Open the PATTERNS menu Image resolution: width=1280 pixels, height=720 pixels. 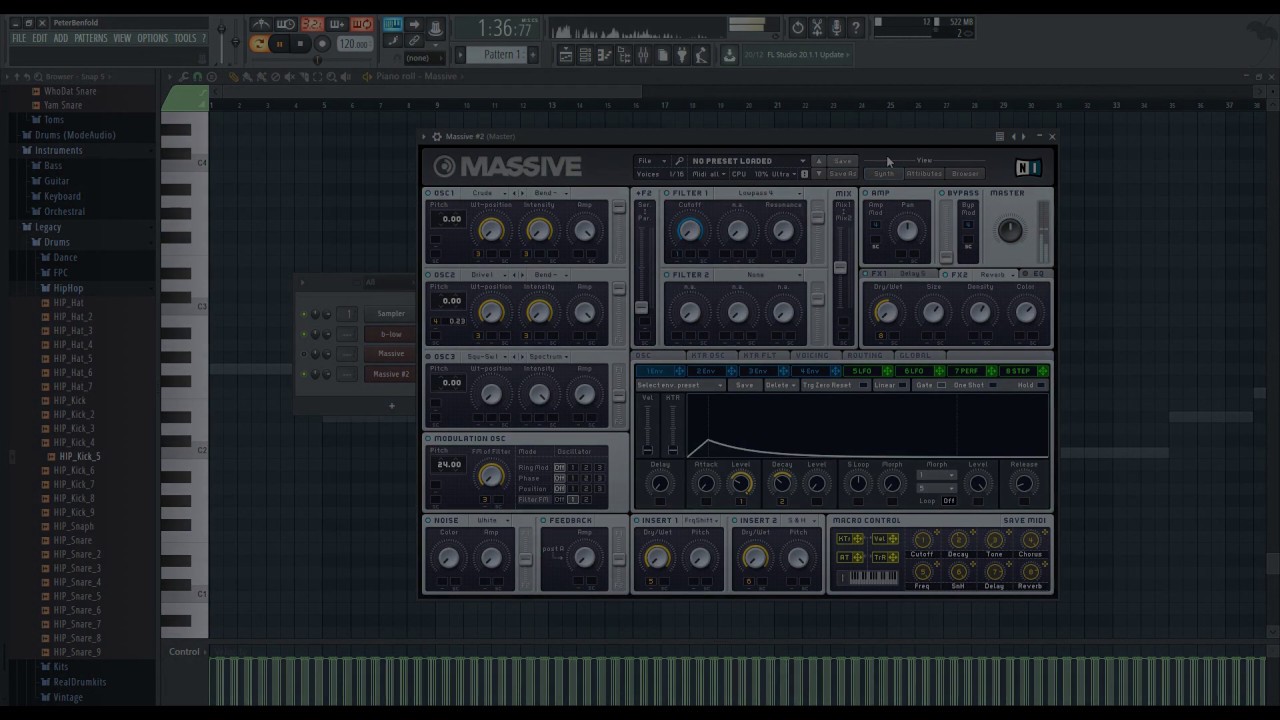pos(91,39)
